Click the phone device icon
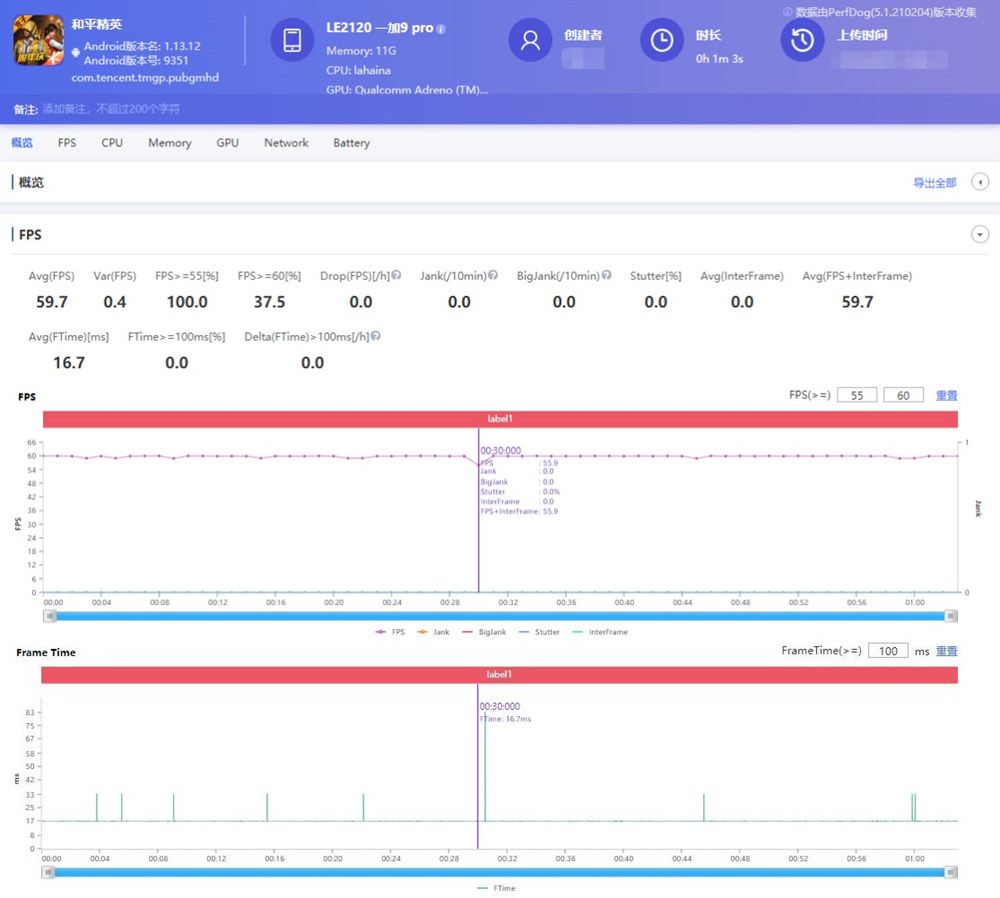 (x=292, y=40)
